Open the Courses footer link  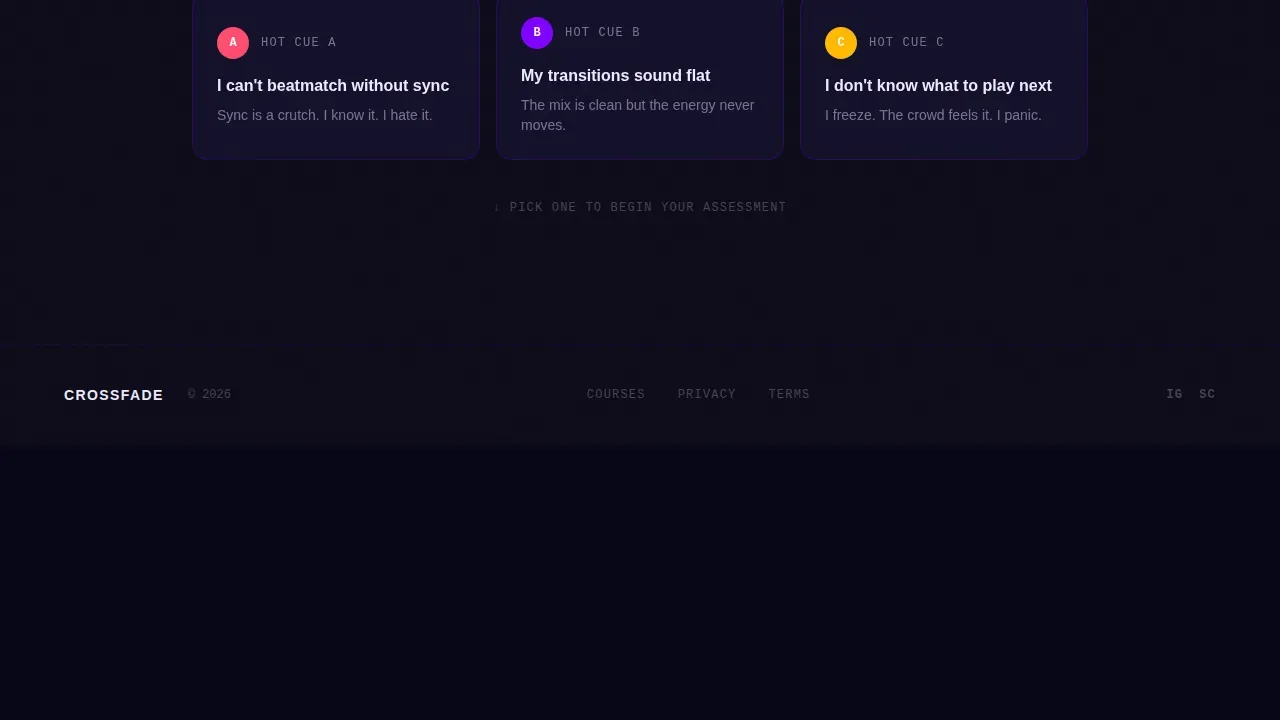pyautogui.click(x=616, y=395)
